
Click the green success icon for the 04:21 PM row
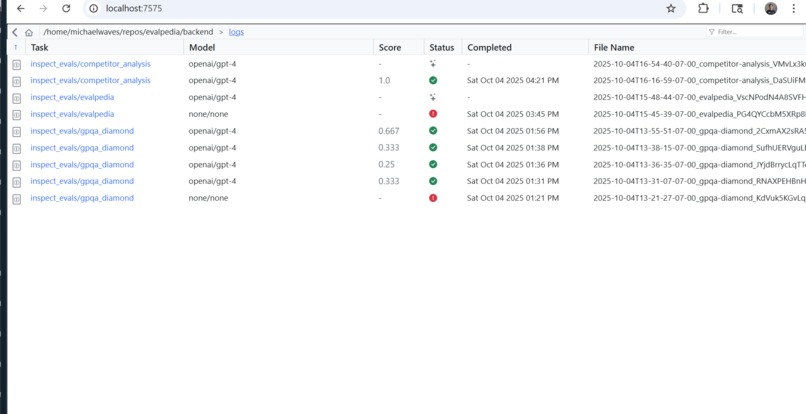click(x=433, y=80)
